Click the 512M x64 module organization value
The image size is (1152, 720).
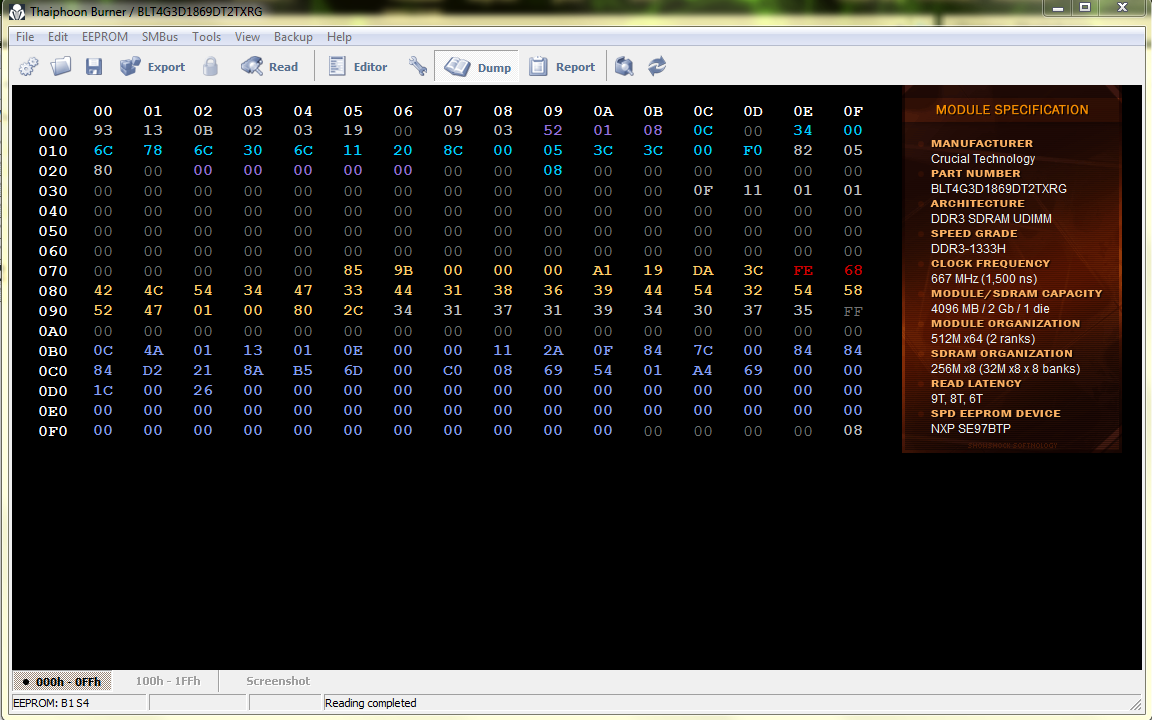click(x=983, y=339)
